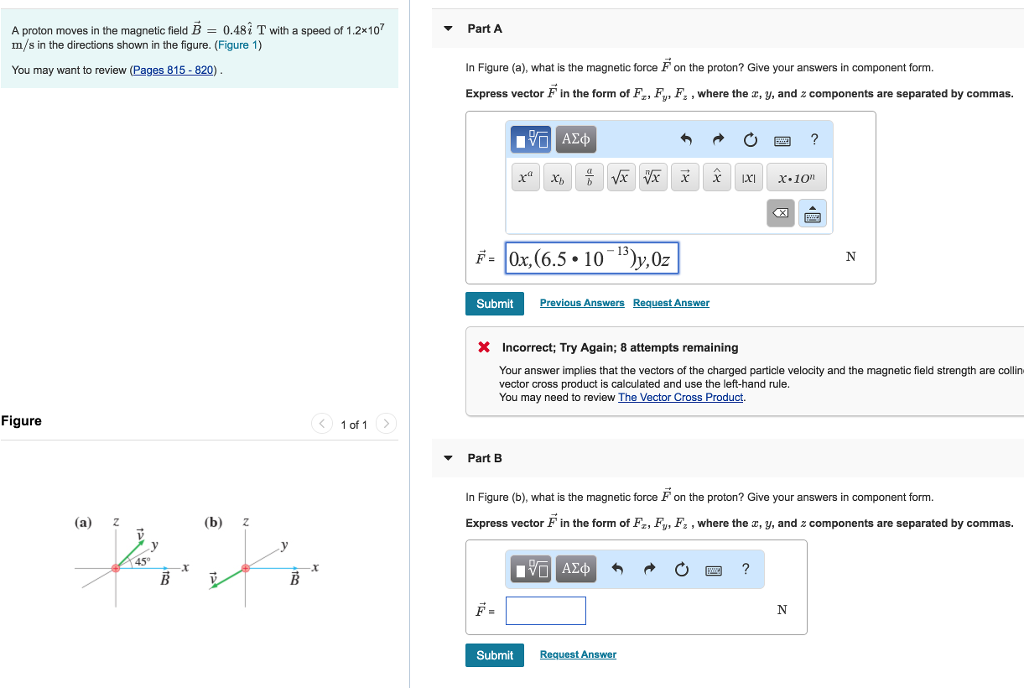Undo the last equation edit
1024x688 pixels.
687,139
